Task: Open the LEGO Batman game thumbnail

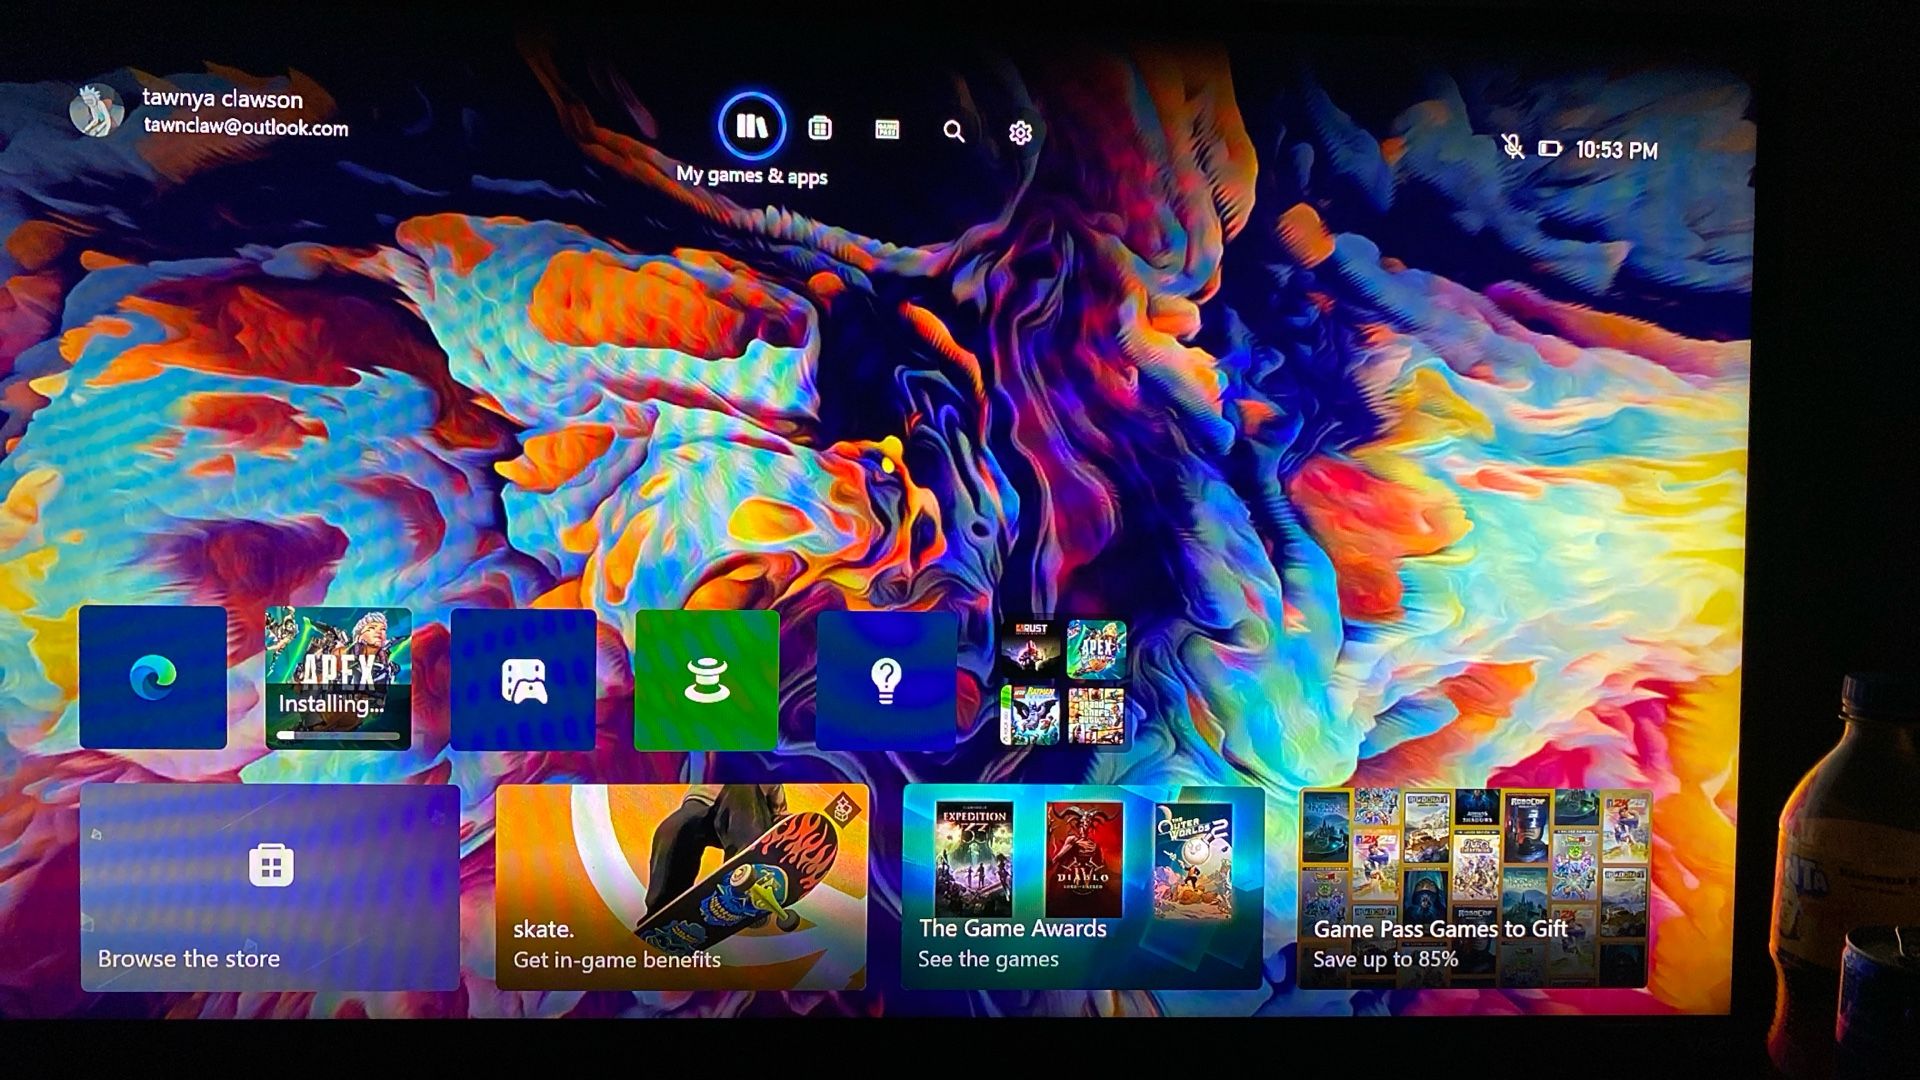Action: [x=1030, y=715]
